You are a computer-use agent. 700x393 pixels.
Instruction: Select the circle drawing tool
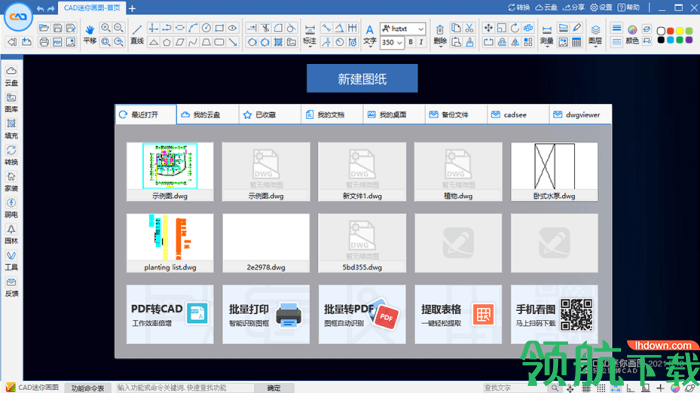[206, 28]
